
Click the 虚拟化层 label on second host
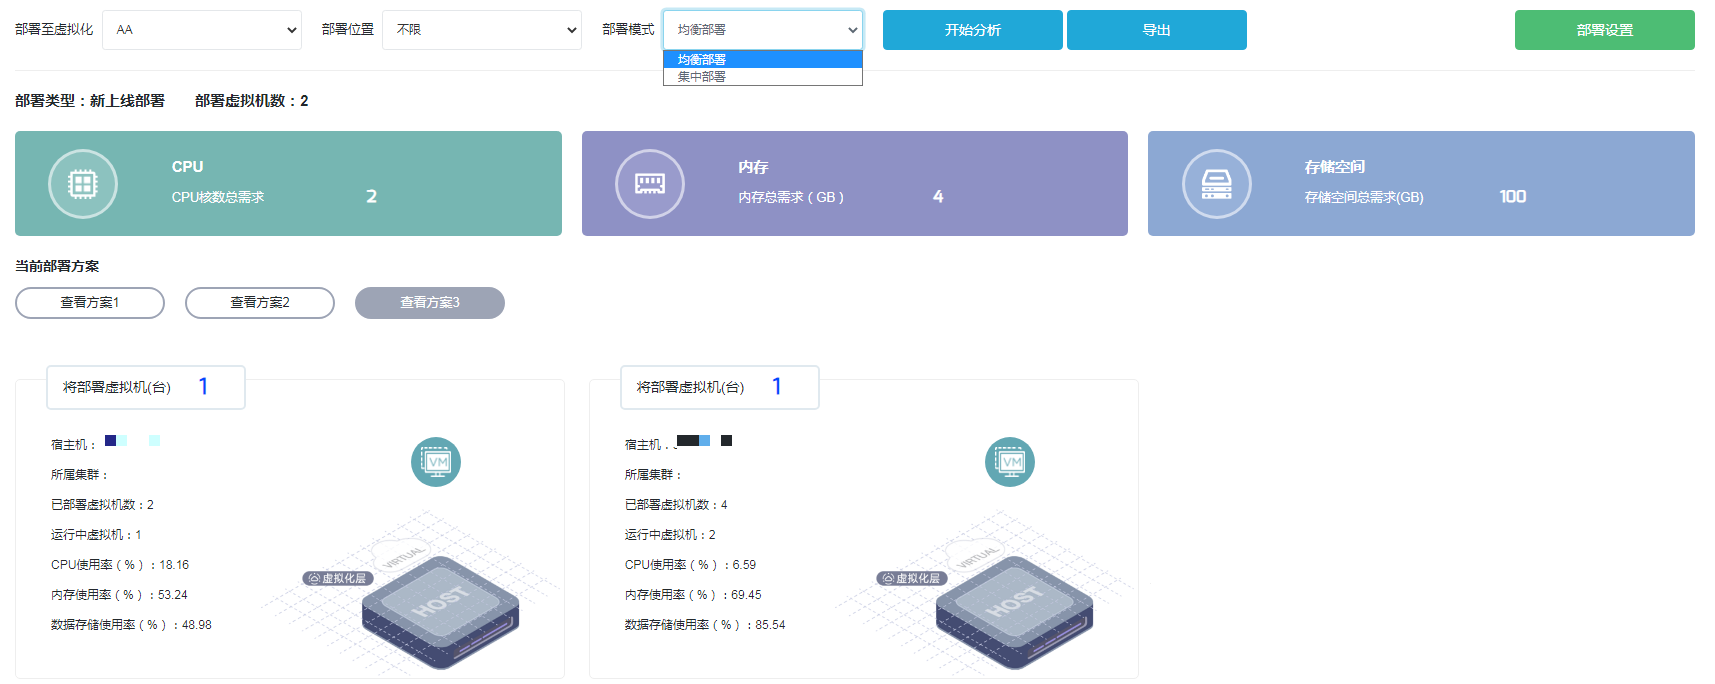click(911, 579)
